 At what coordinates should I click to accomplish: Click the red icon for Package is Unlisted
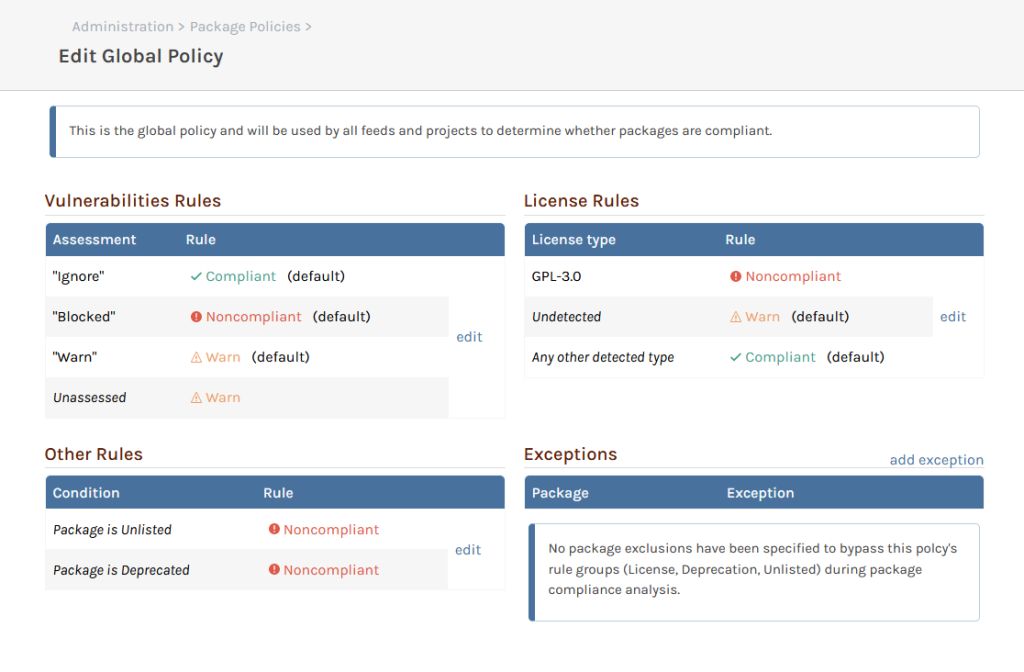click(x=274, y=530)
